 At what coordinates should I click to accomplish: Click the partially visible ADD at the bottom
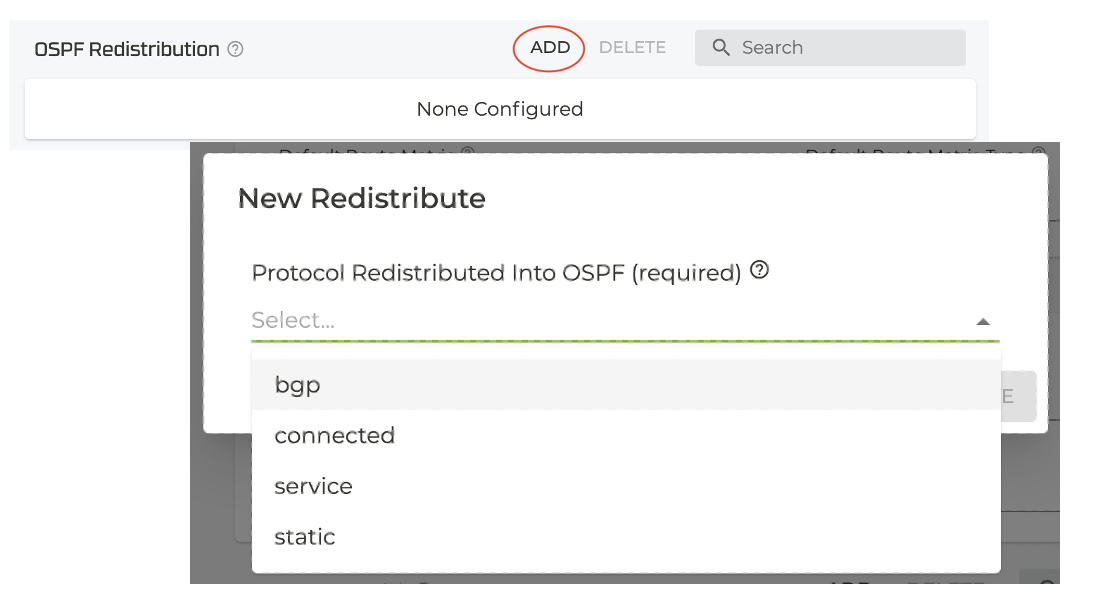[x=845, y=587]
